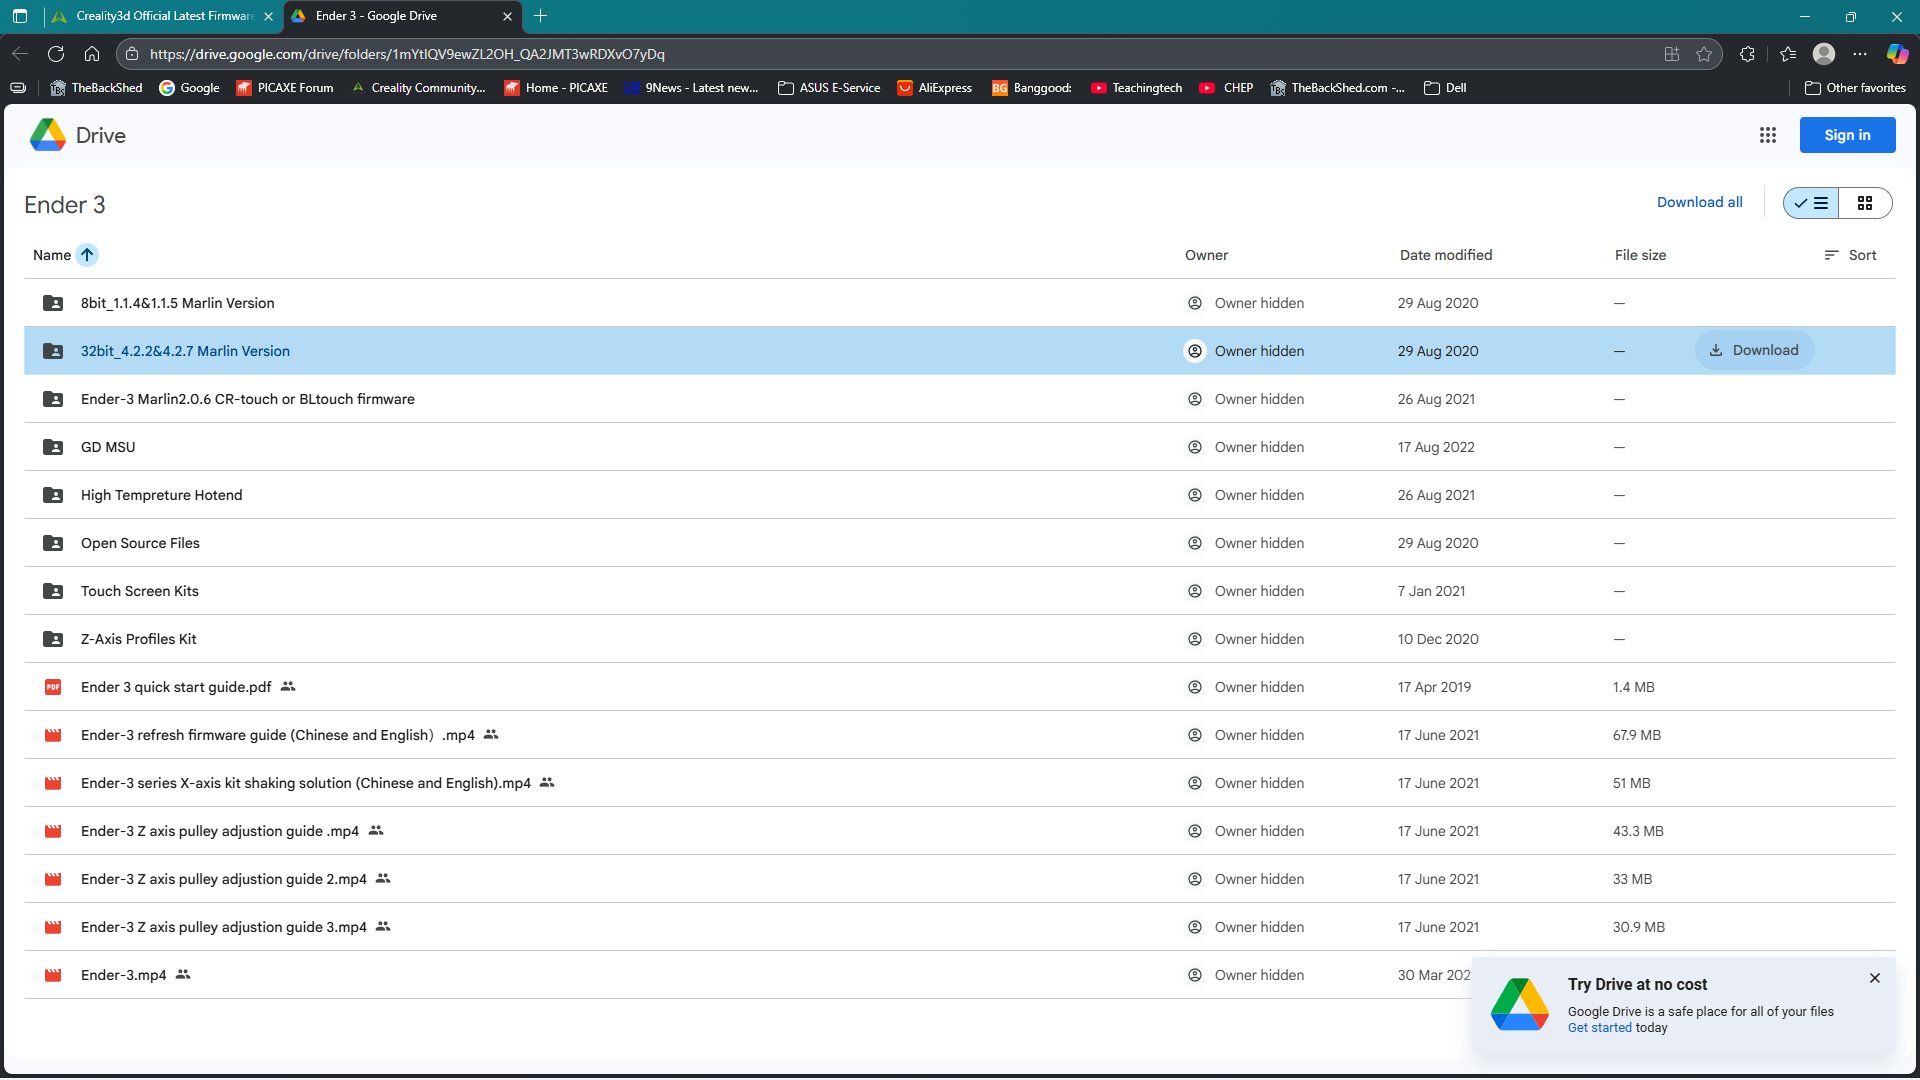Switch to grid layout view

click(x=1865, y=203)
